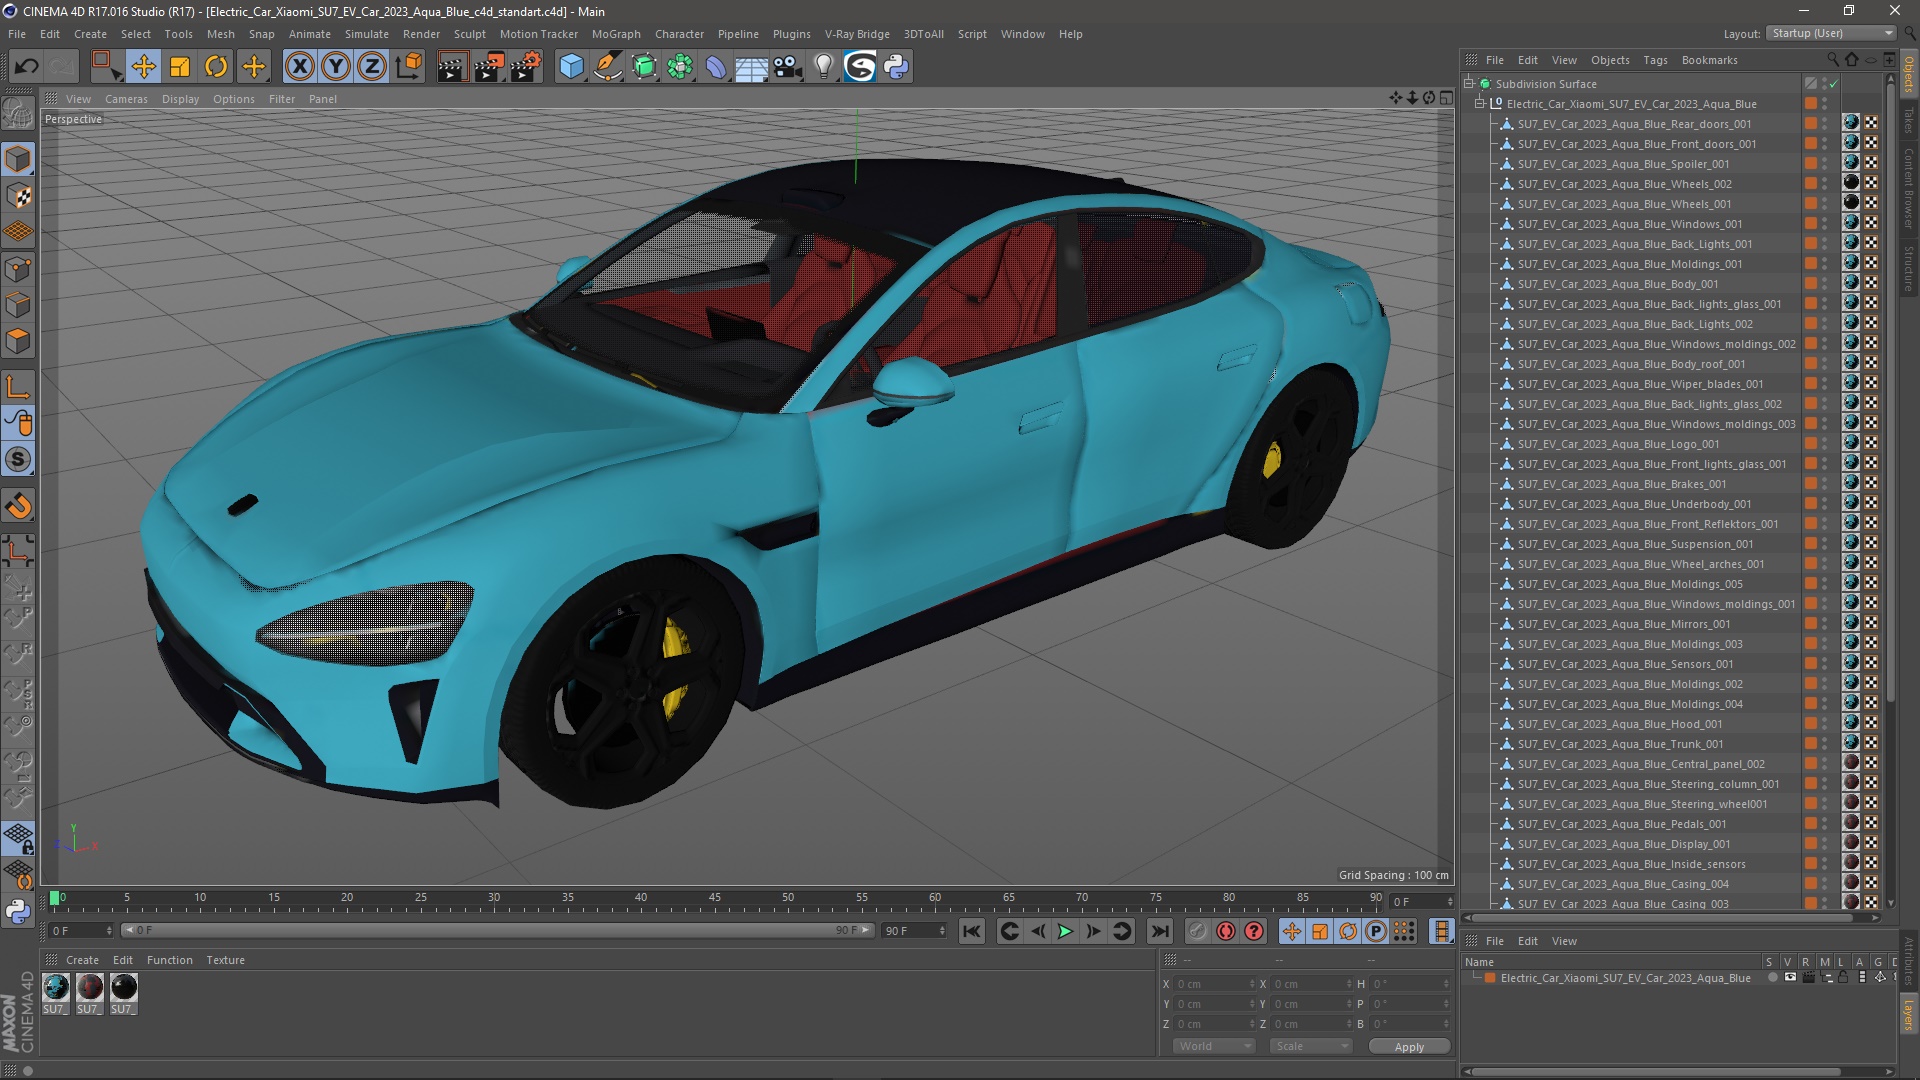Viewport: 1920px width, 1080px height.
Task: Go to start of animation
Action: coord(971,931)
